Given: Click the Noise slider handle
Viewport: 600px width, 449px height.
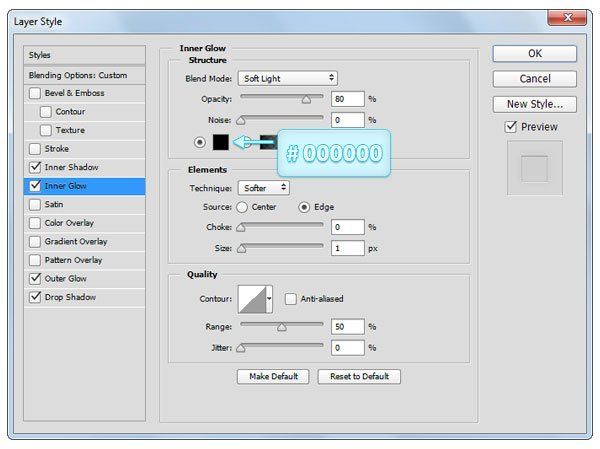Looking at the screenshot, I should 241,121.
